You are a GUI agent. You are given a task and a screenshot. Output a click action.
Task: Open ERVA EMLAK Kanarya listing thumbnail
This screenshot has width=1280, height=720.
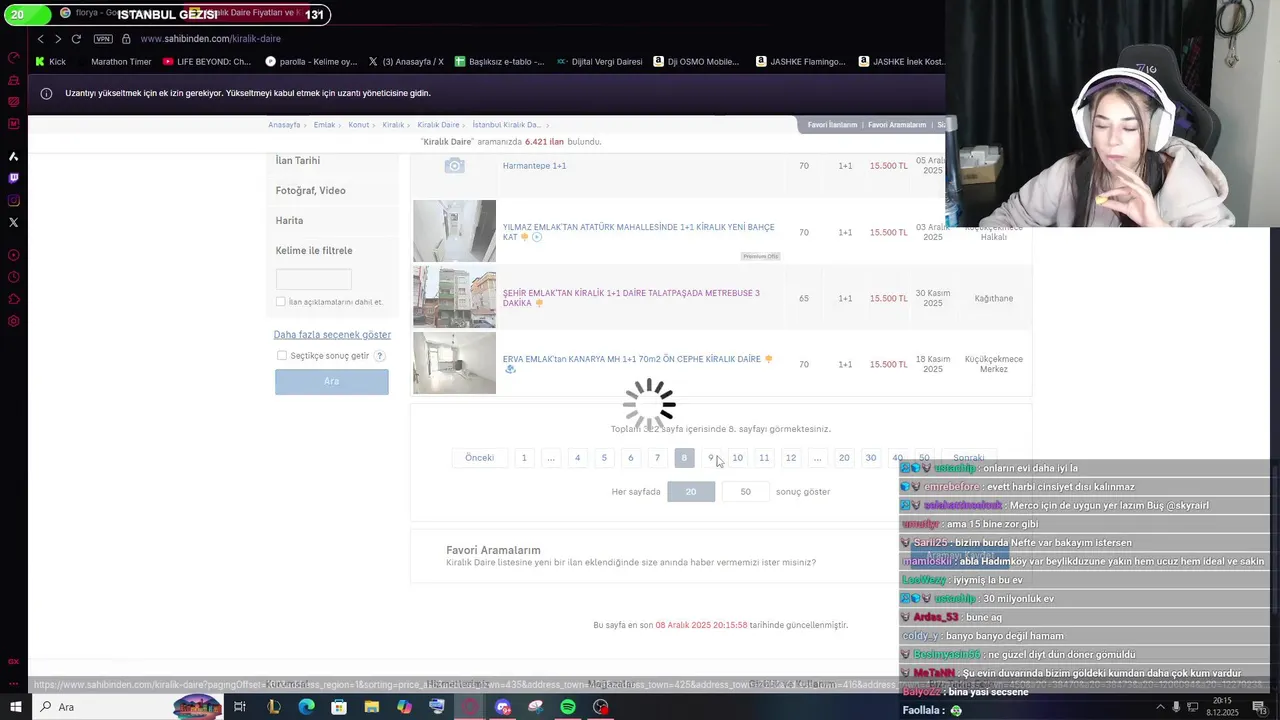tap(454, 363)
